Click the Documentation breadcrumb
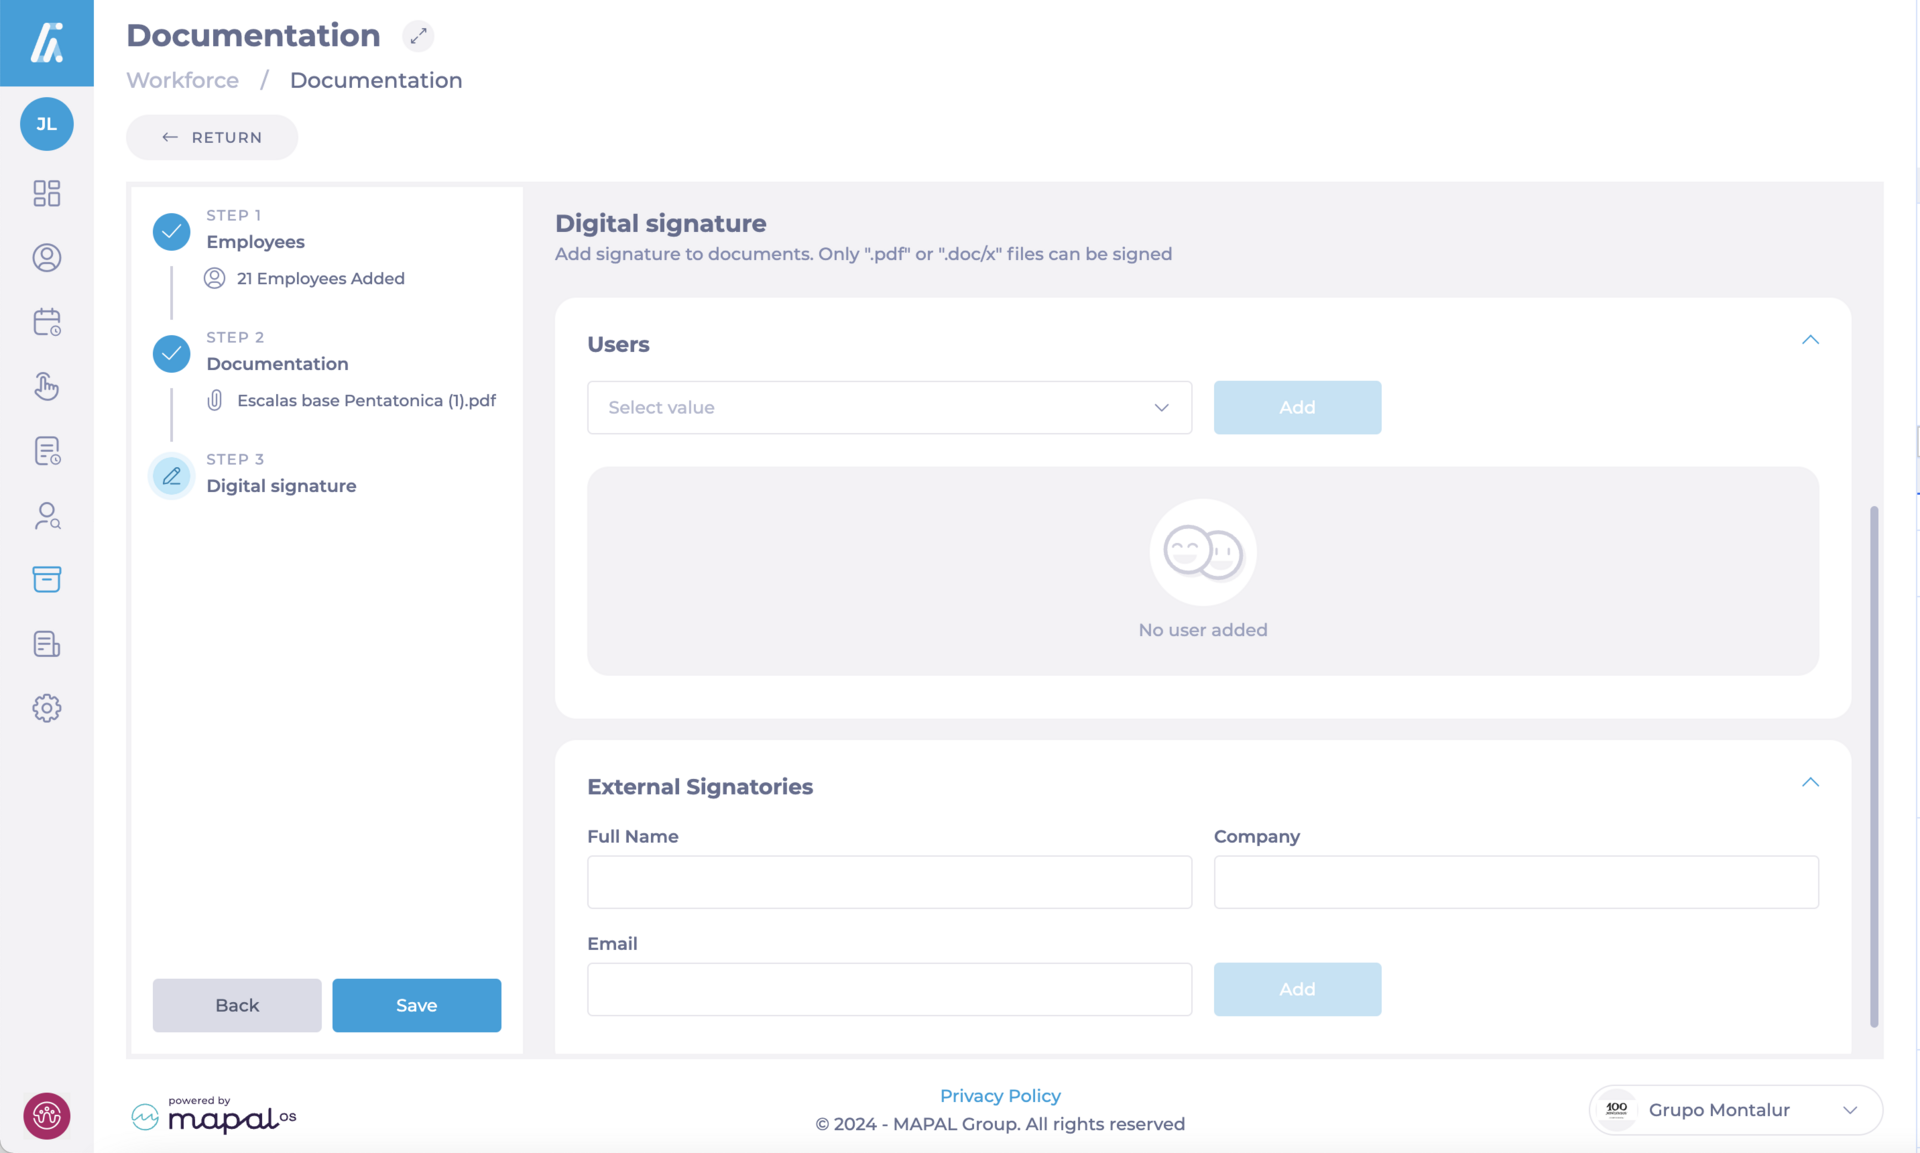The image size is (1920, 1153). (x=376, y=80)
